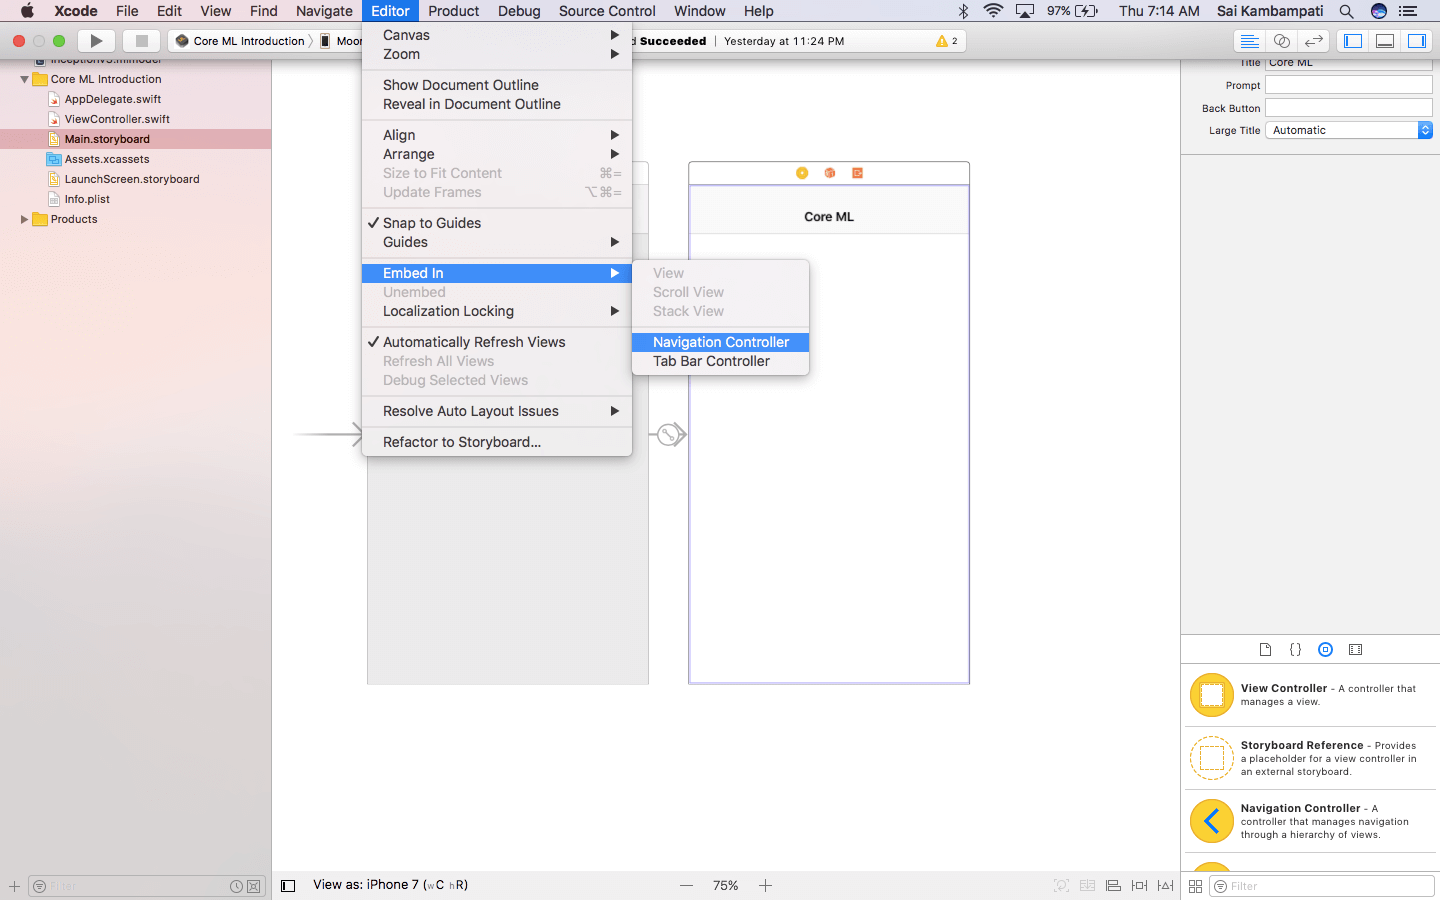Open the Object library tab

[1325, 650]
